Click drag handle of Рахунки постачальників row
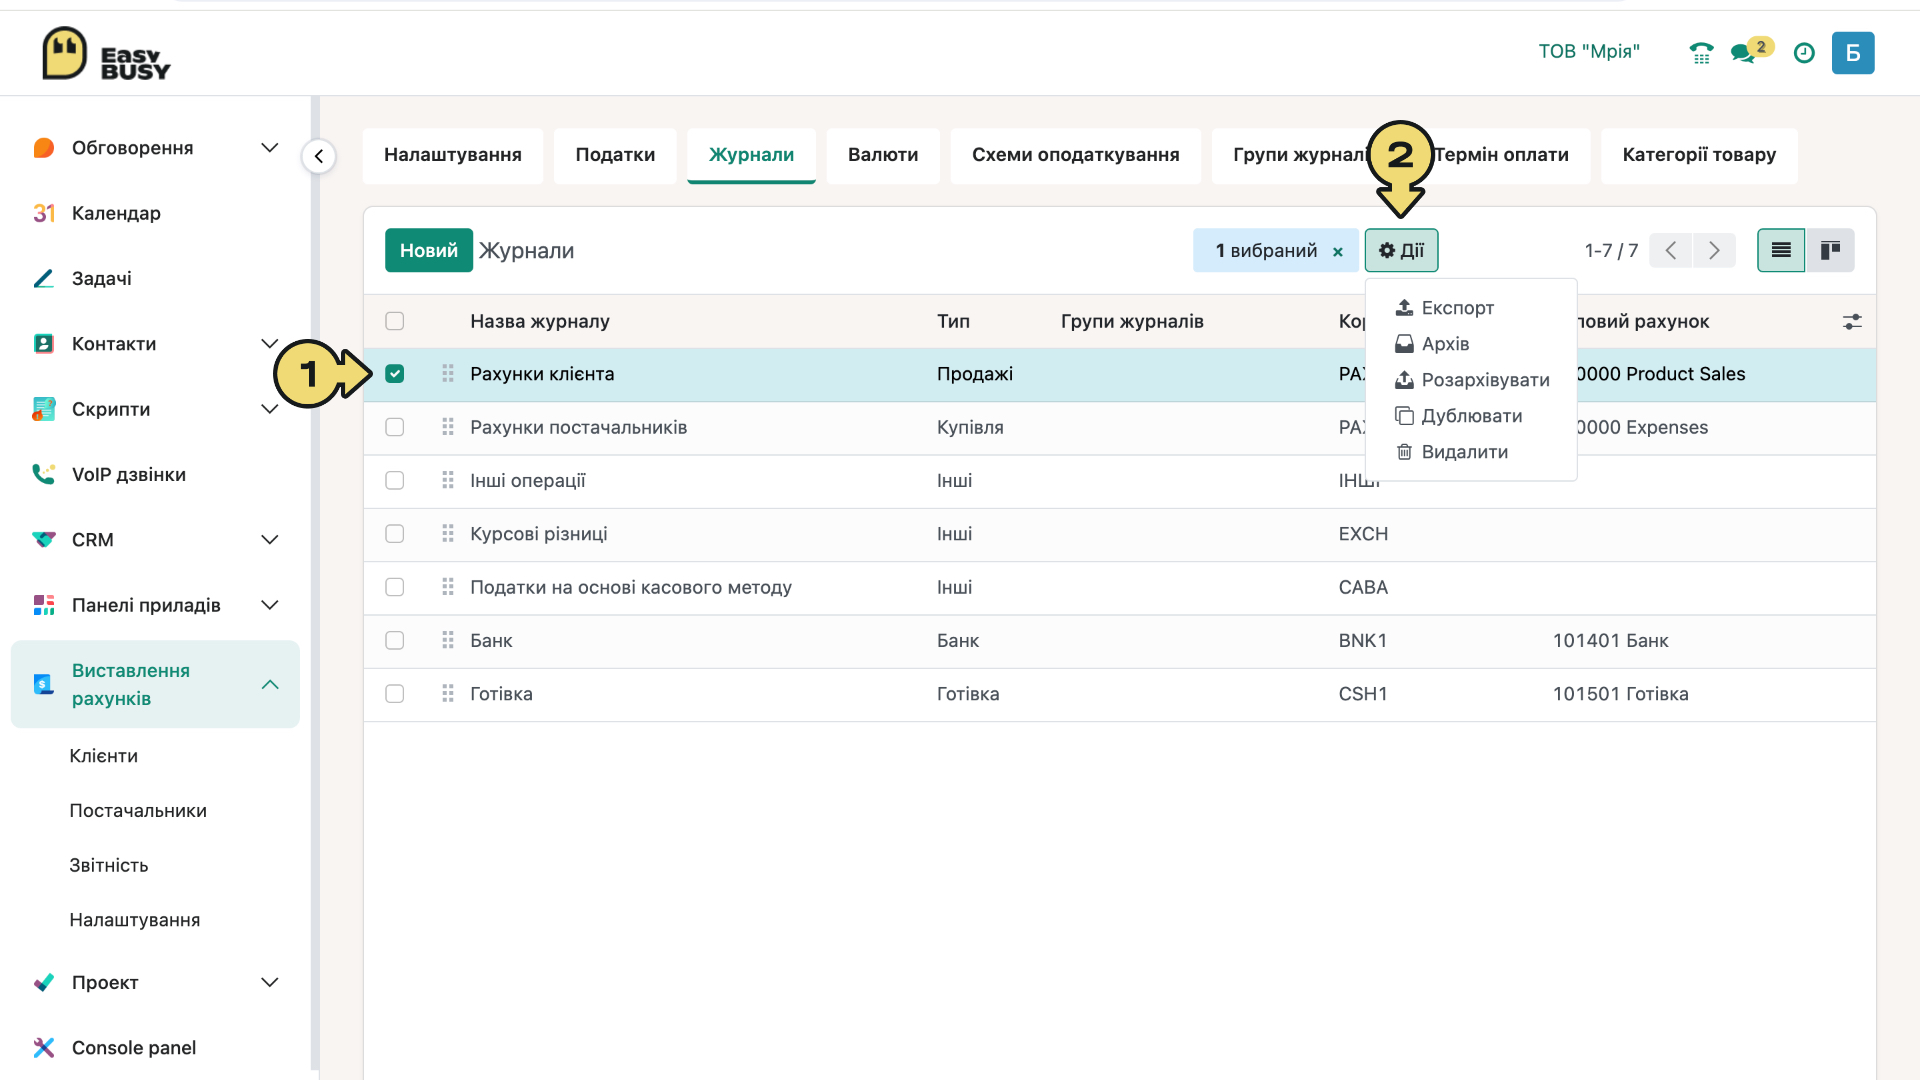The width and height of the screenshot is (1920, 1080). (x=448, y=427)
